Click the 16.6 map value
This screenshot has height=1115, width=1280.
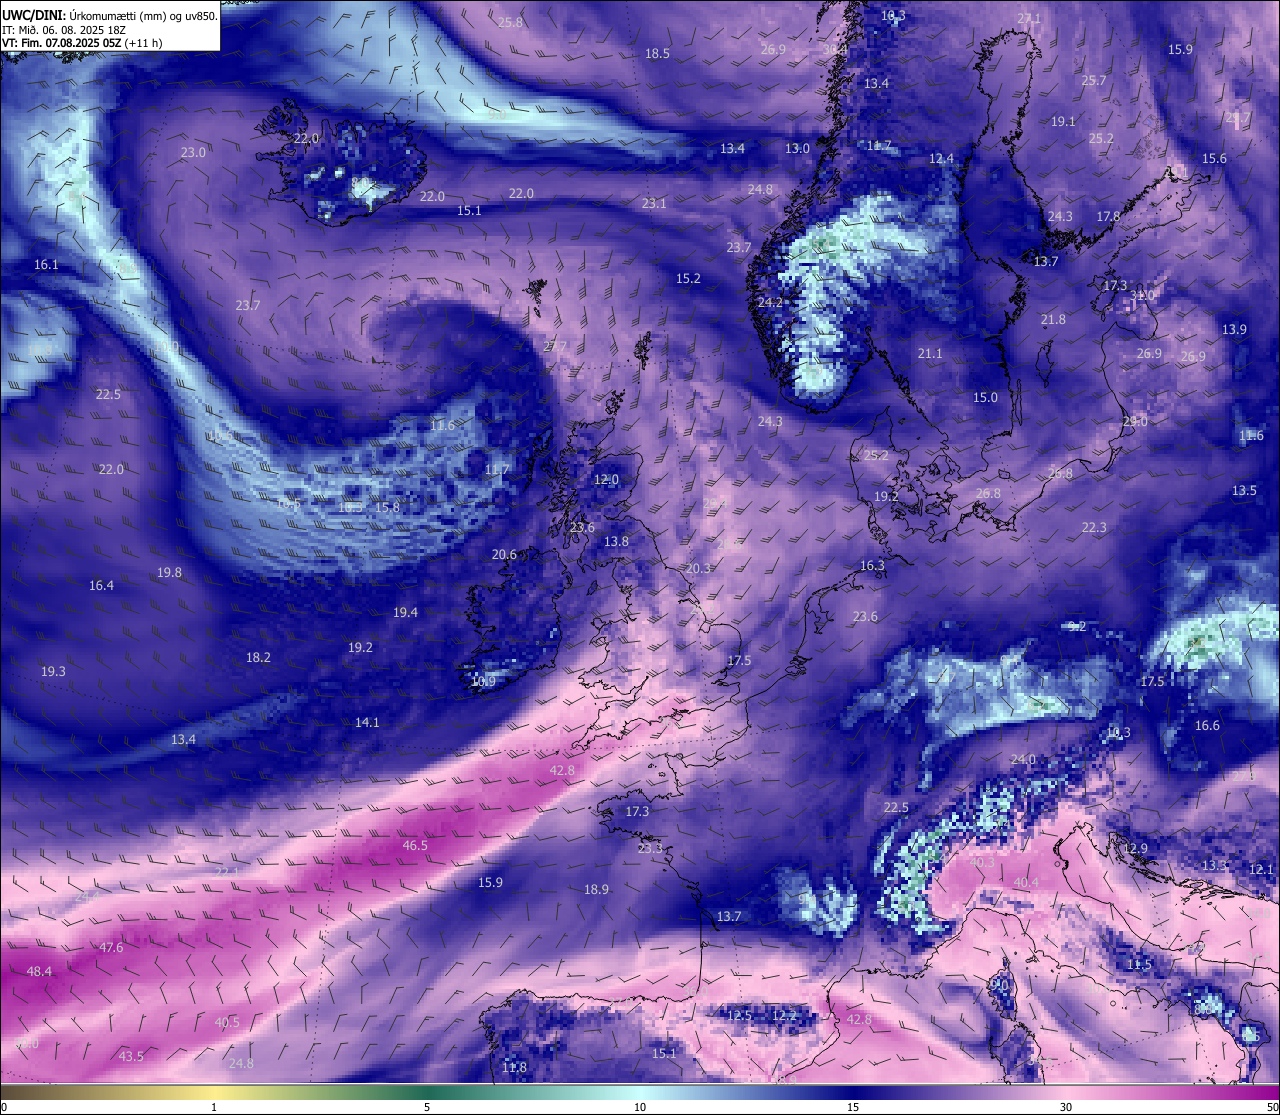coord(1207,725)
